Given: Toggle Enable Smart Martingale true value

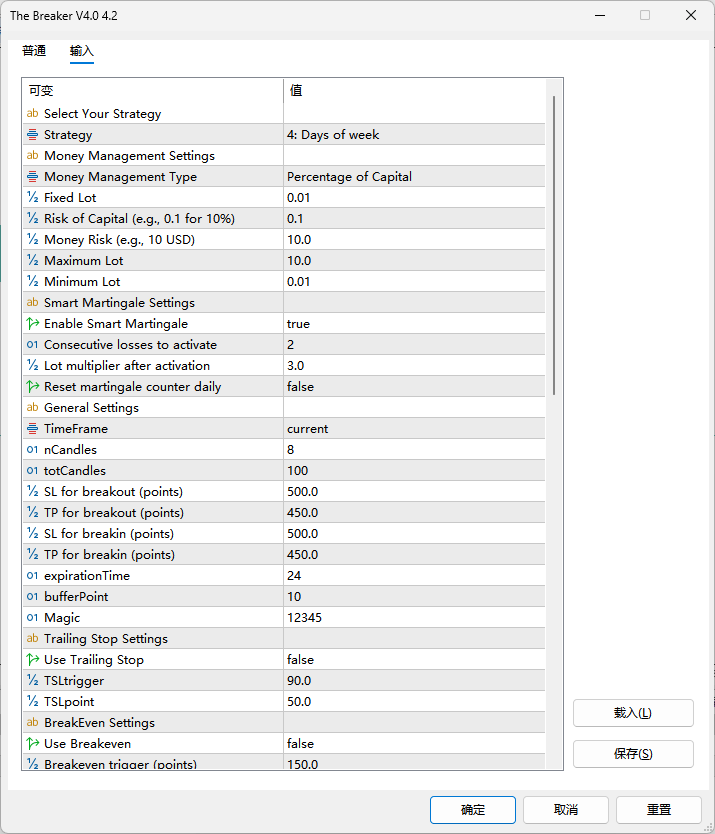Looking at the screenshot, I should coord(414,324).
